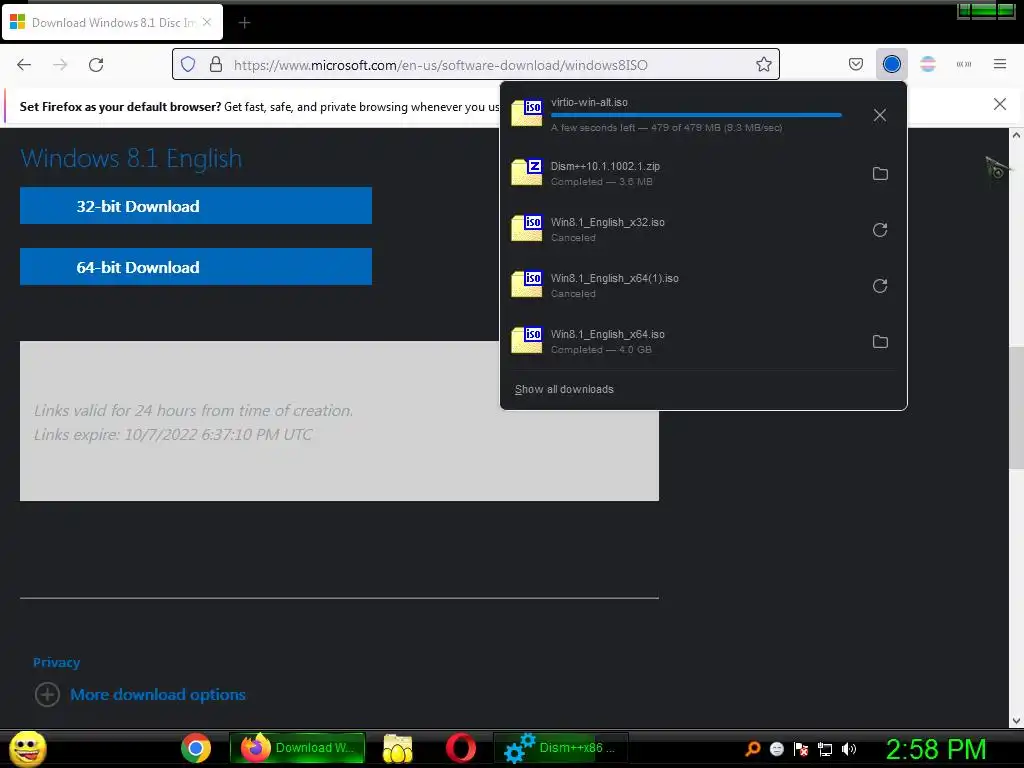Image resolution: width=1024 pixels, height=768 pixels.
Task: Click the Windows 8.1 English heading
Action: [x=131, y=159]
